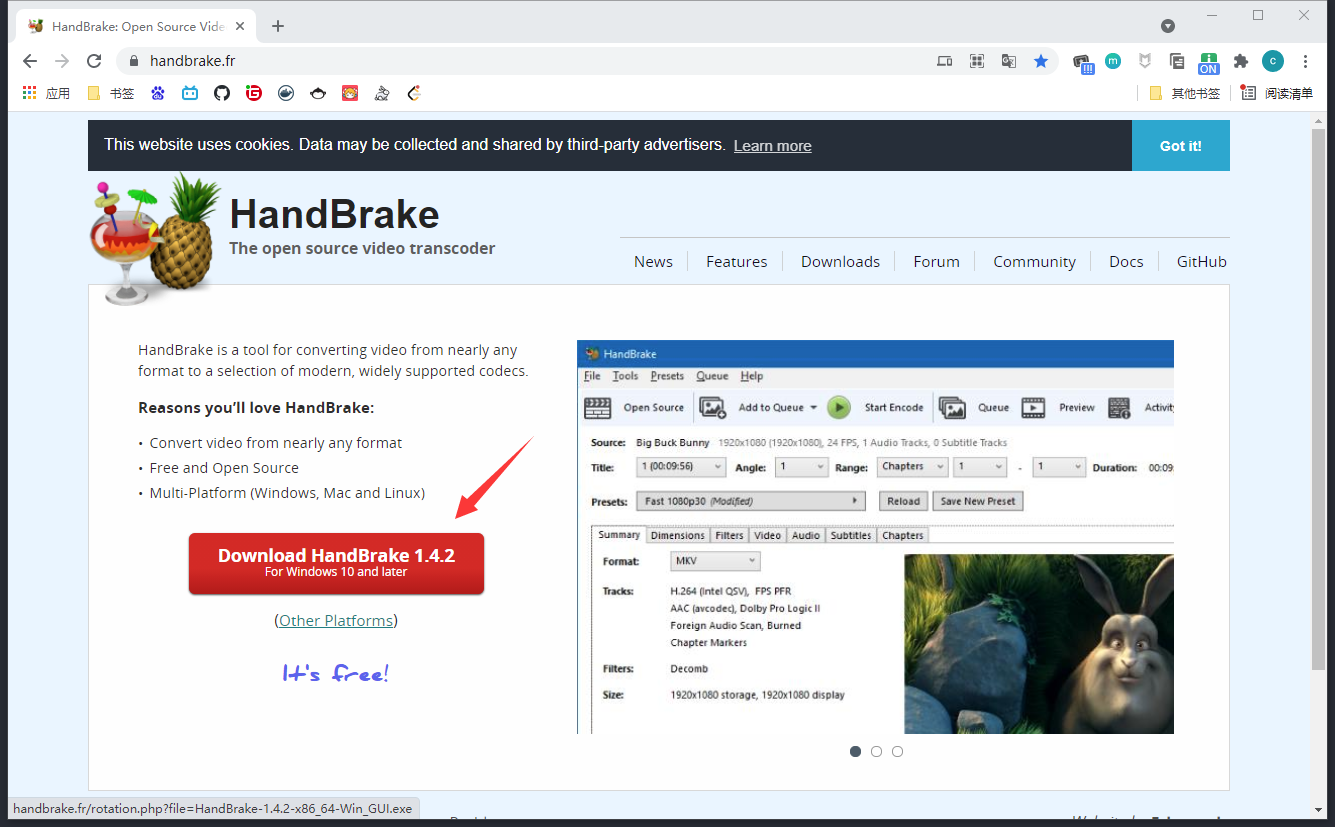Viewport: 1335px width, 827px height.
Task: Open the Features navigation item
Action: pos(736,261)
